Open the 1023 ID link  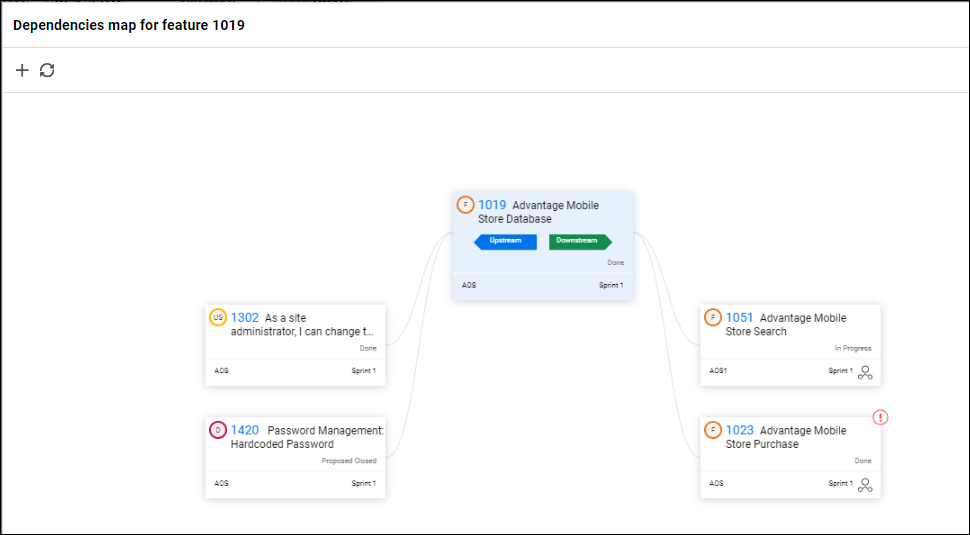[740, 430]
